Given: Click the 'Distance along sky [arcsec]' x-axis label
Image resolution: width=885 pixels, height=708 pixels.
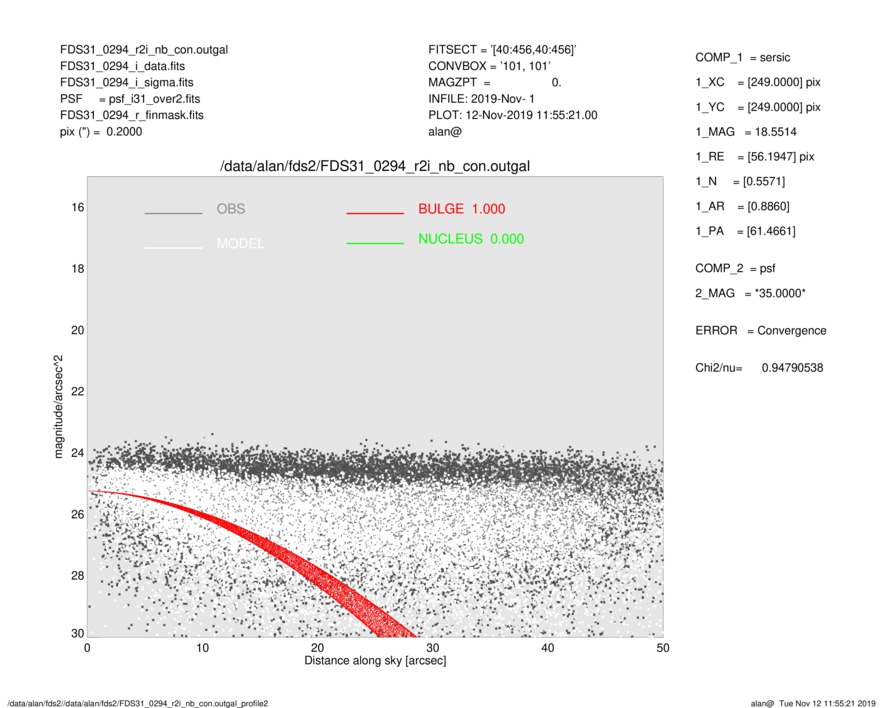Looking at the screenshot, I should (x=375, y=661).
